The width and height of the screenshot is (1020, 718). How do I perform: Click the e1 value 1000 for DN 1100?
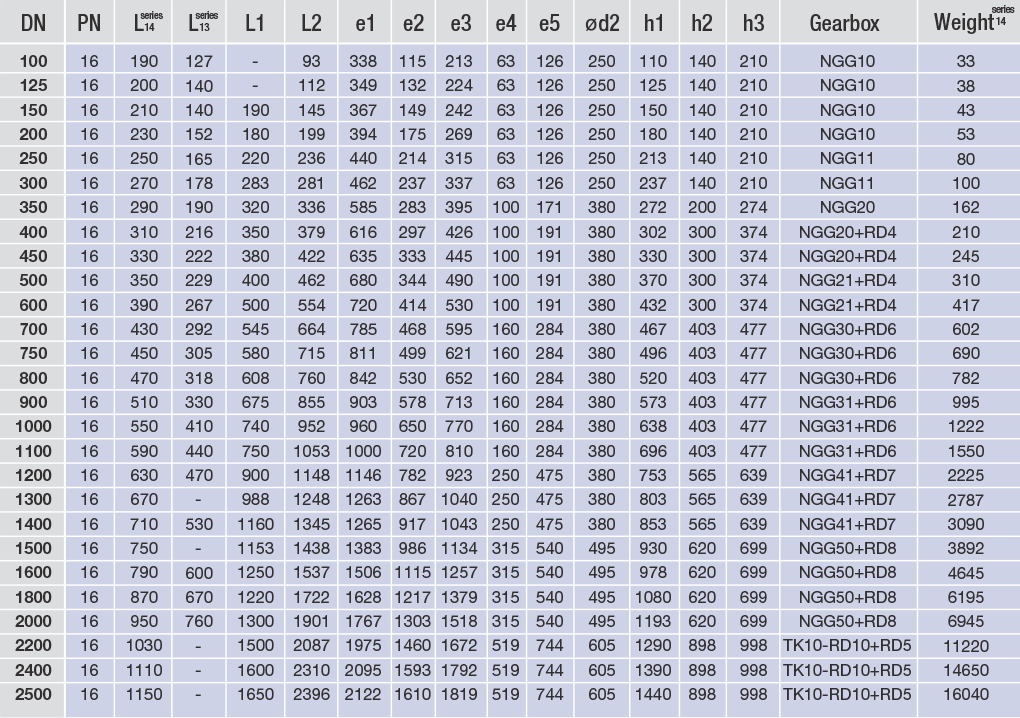363,450
